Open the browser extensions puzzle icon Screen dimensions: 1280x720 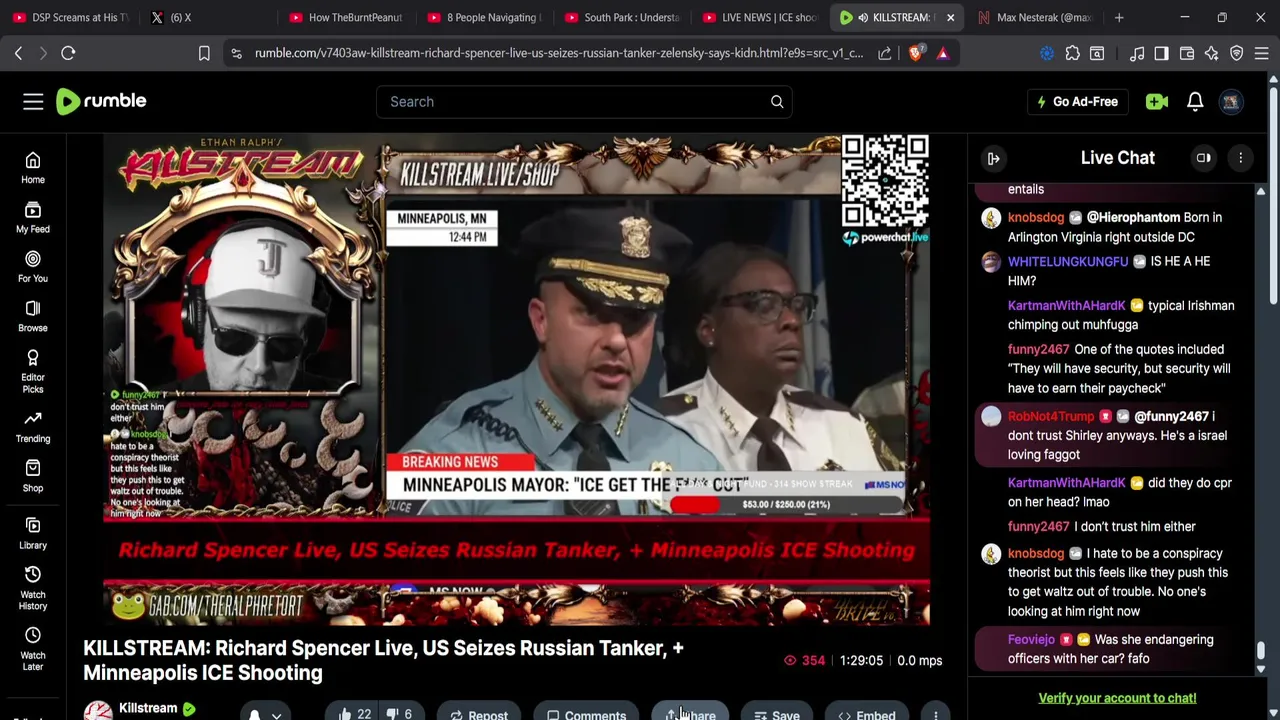(1072, 53)
